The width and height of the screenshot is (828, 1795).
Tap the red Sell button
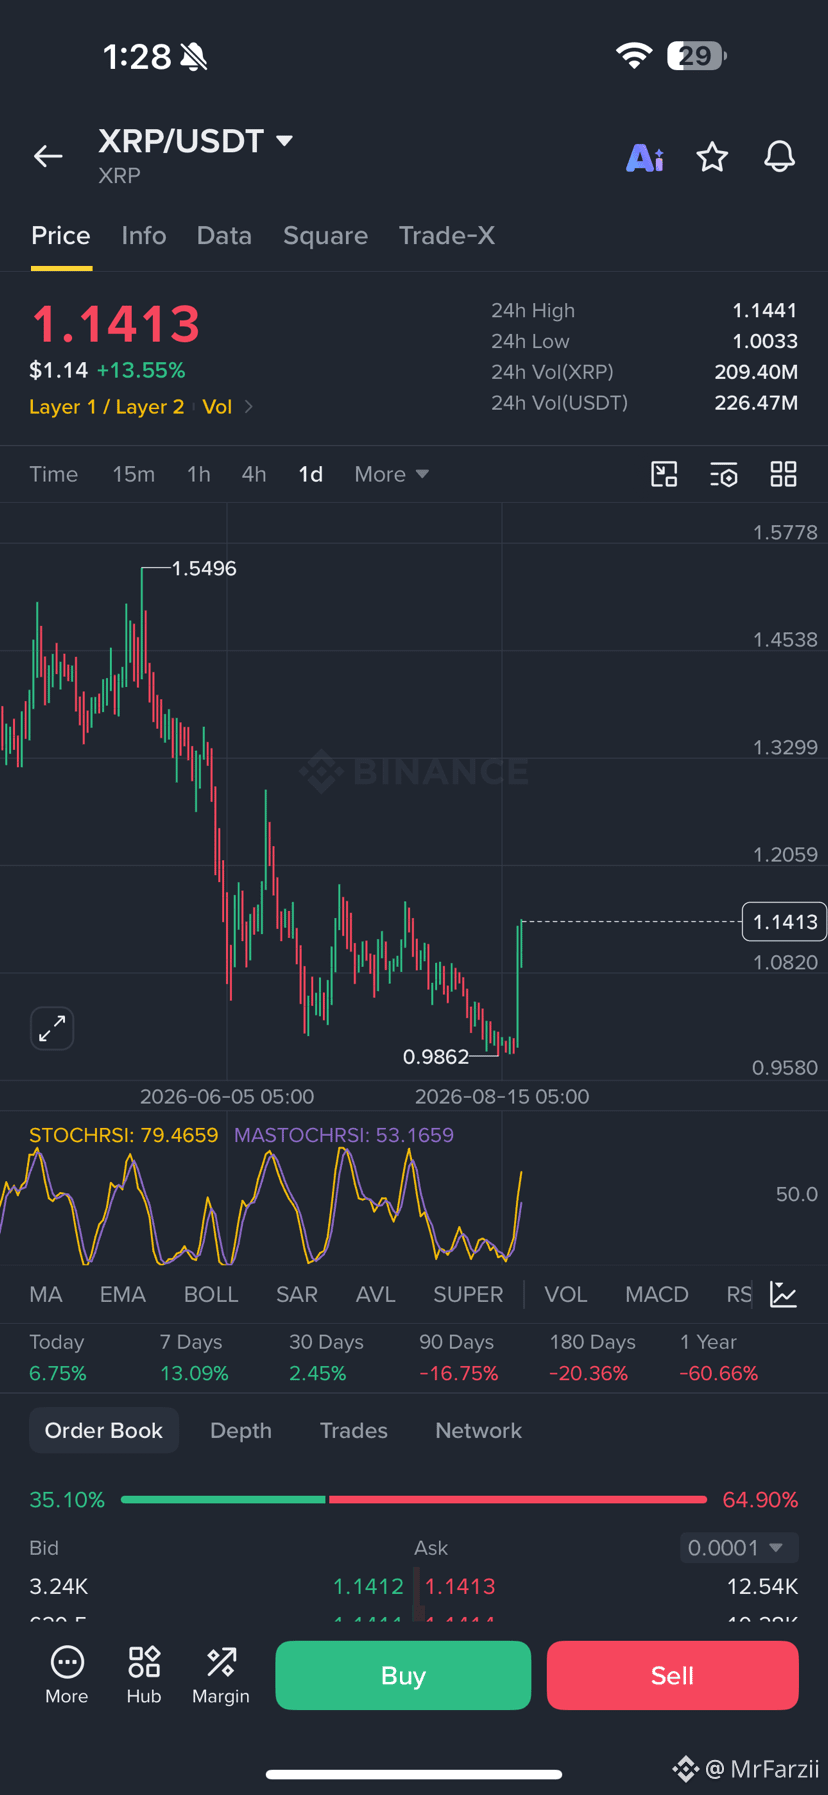coord(673,1675)
